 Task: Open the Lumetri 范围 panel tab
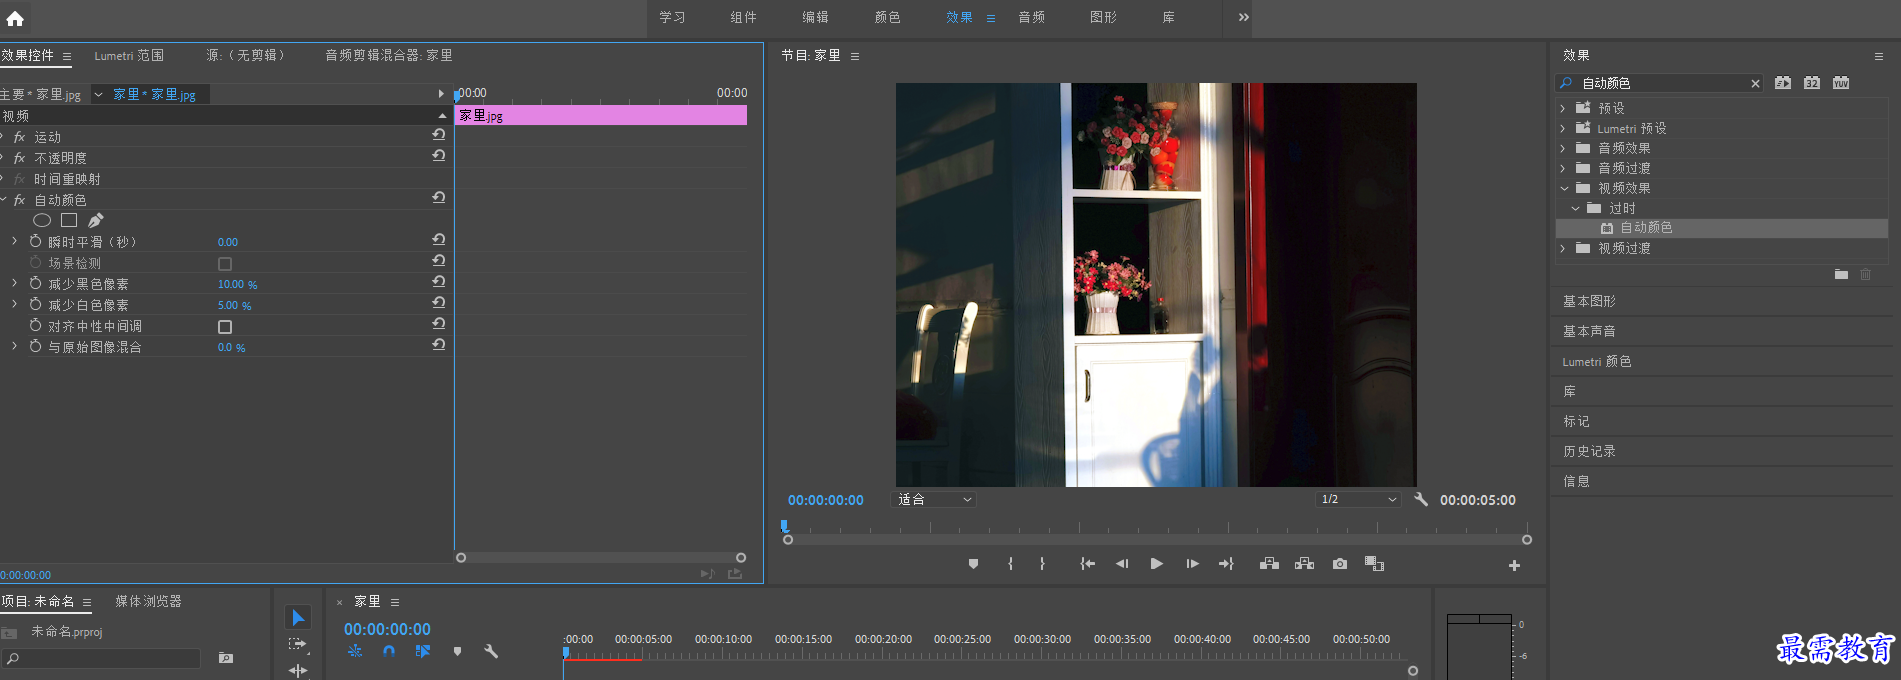tap(129, 56)
